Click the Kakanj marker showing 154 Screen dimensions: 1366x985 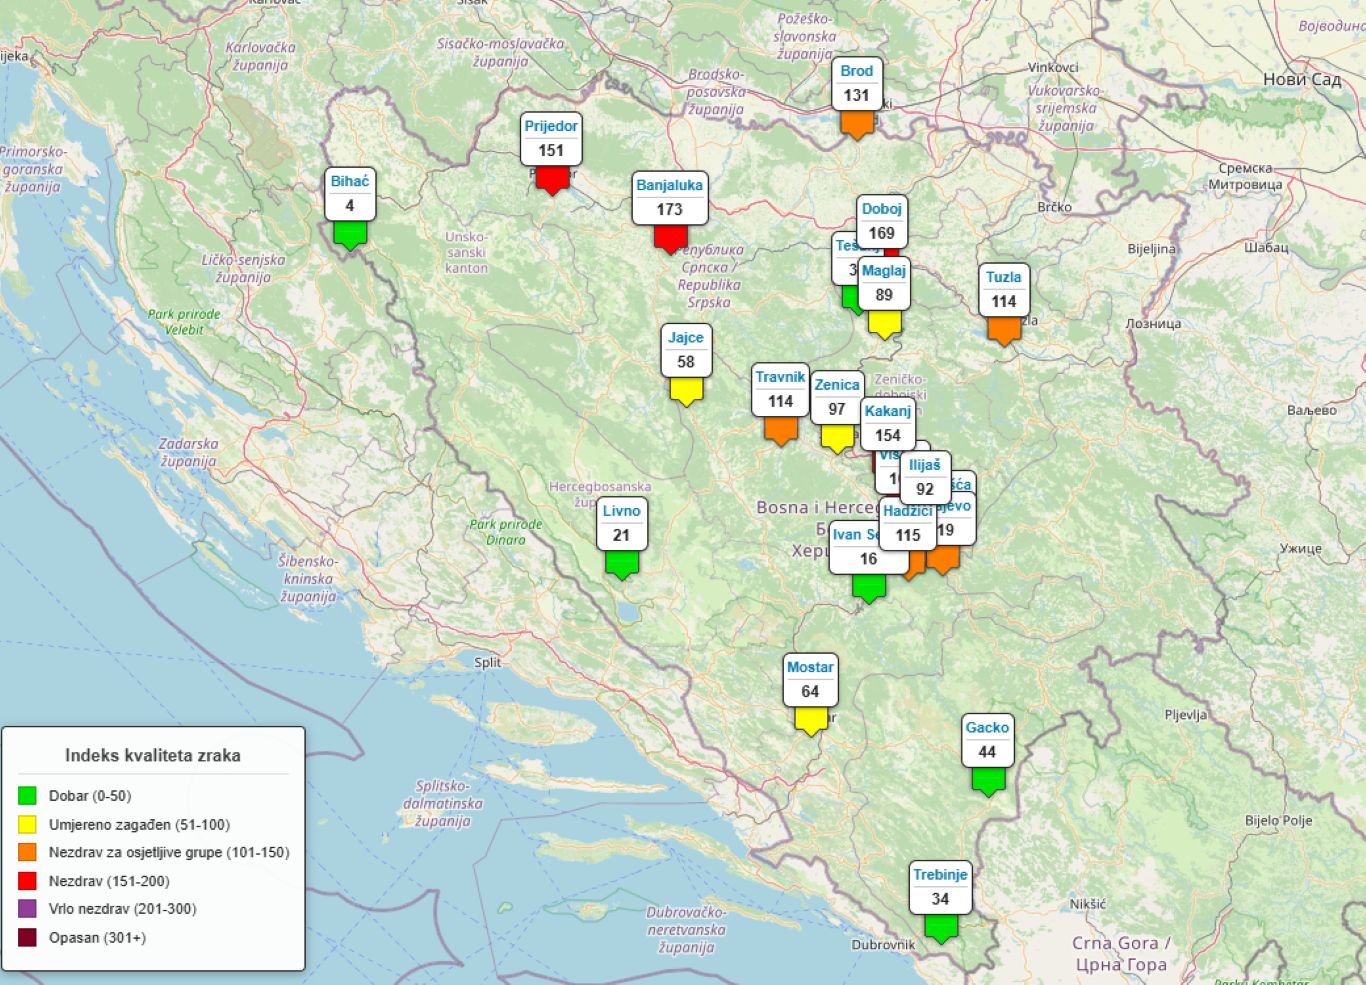[x=888, y=424]
